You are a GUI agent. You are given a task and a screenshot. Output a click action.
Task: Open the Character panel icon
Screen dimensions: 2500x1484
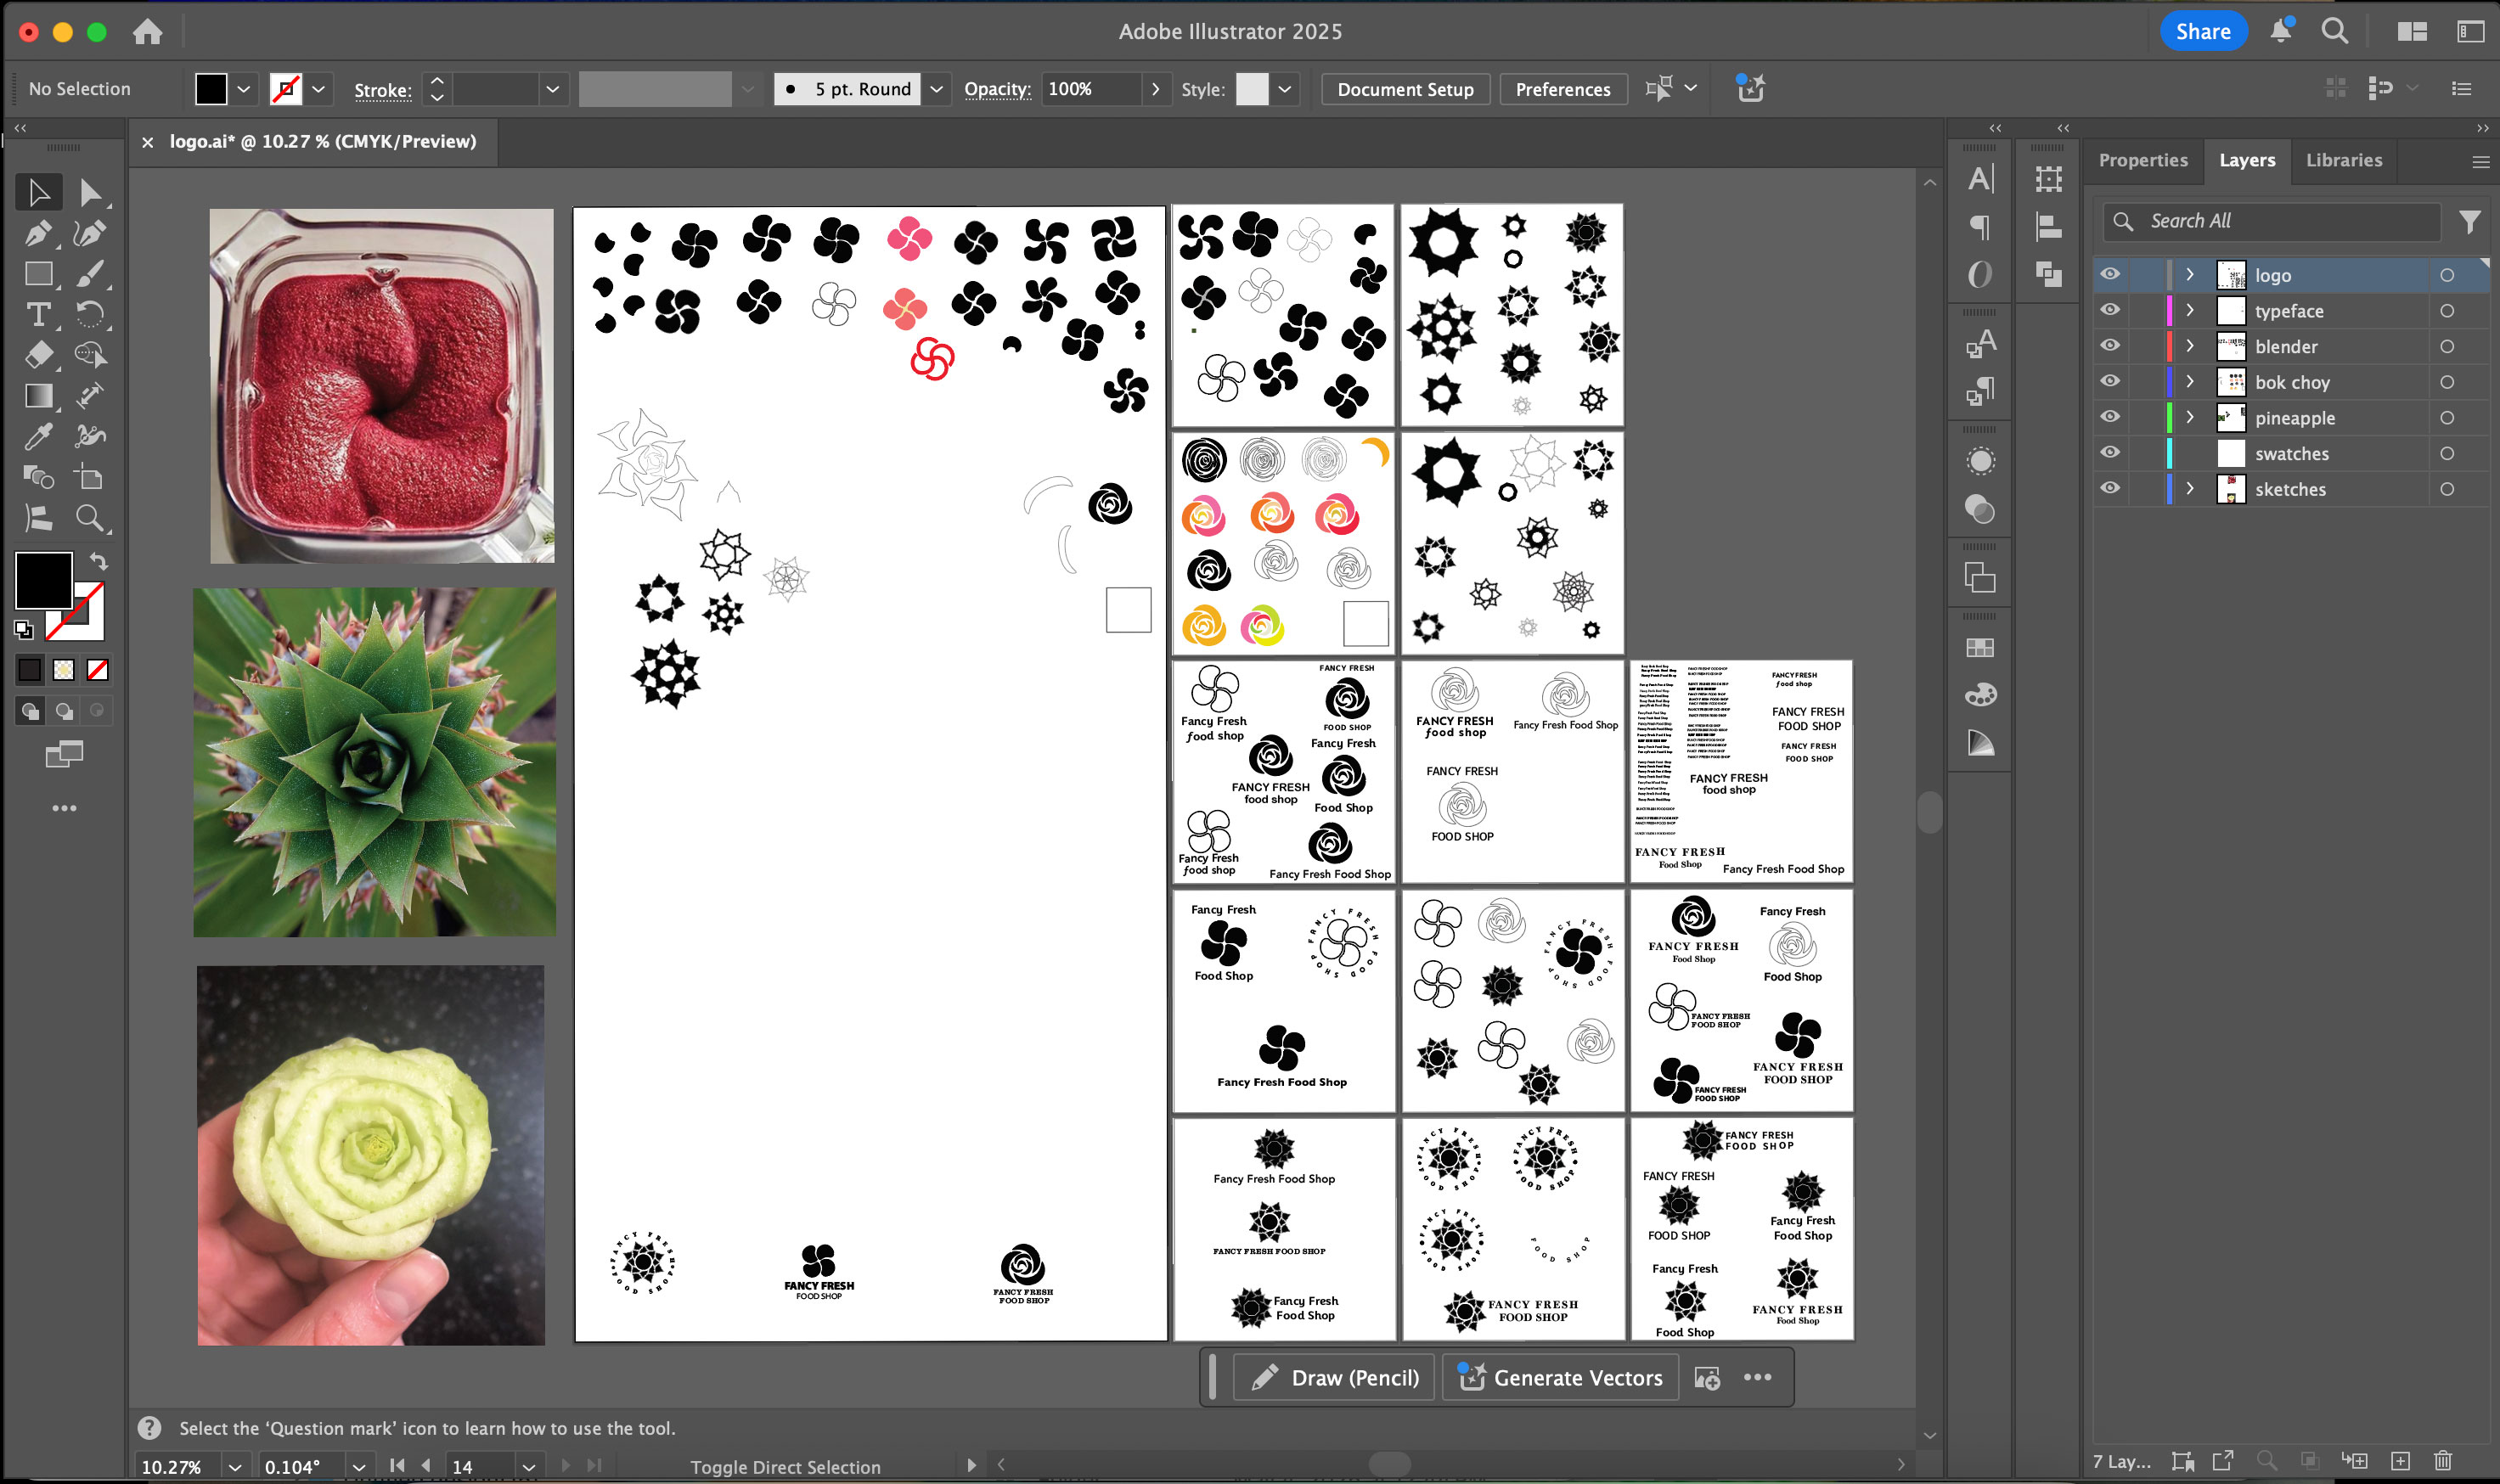[1980, 178]
